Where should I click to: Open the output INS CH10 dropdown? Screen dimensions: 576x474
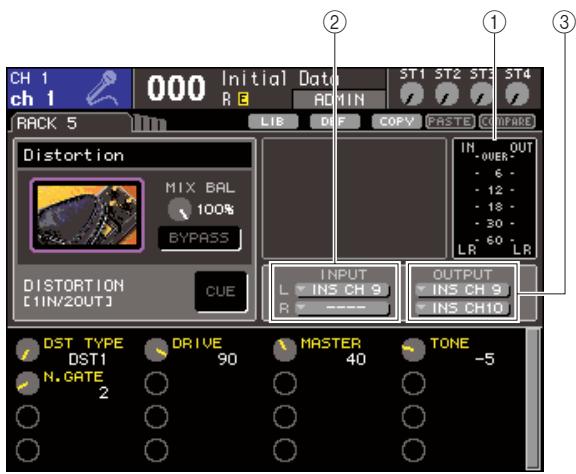pos(462,308)
